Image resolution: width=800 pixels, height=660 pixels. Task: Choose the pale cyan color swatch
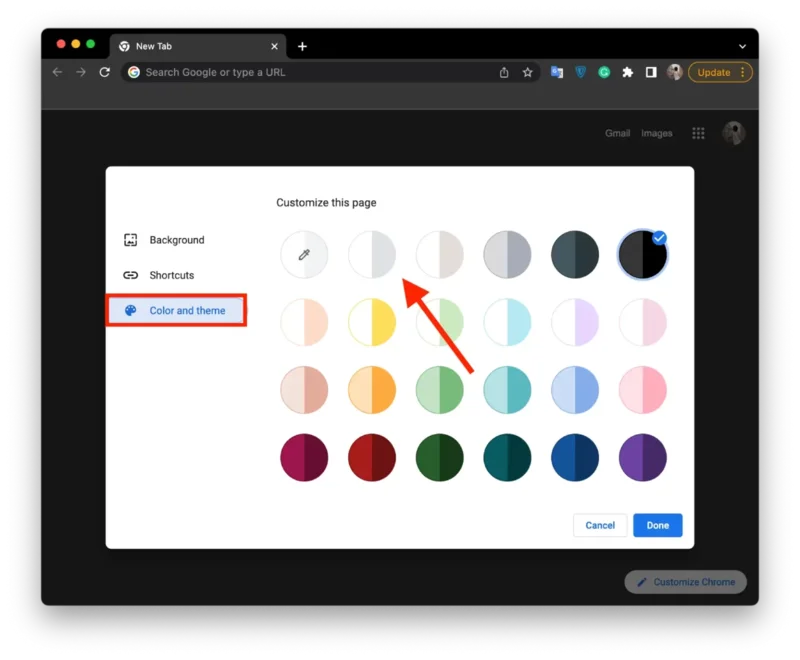507,322
